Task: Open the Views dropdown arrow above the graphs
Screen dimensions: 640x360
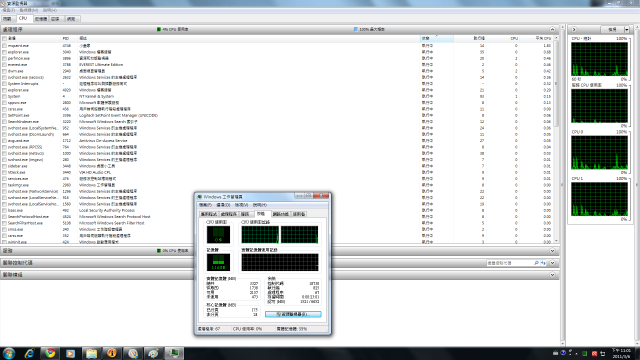Action: [627, 29]
